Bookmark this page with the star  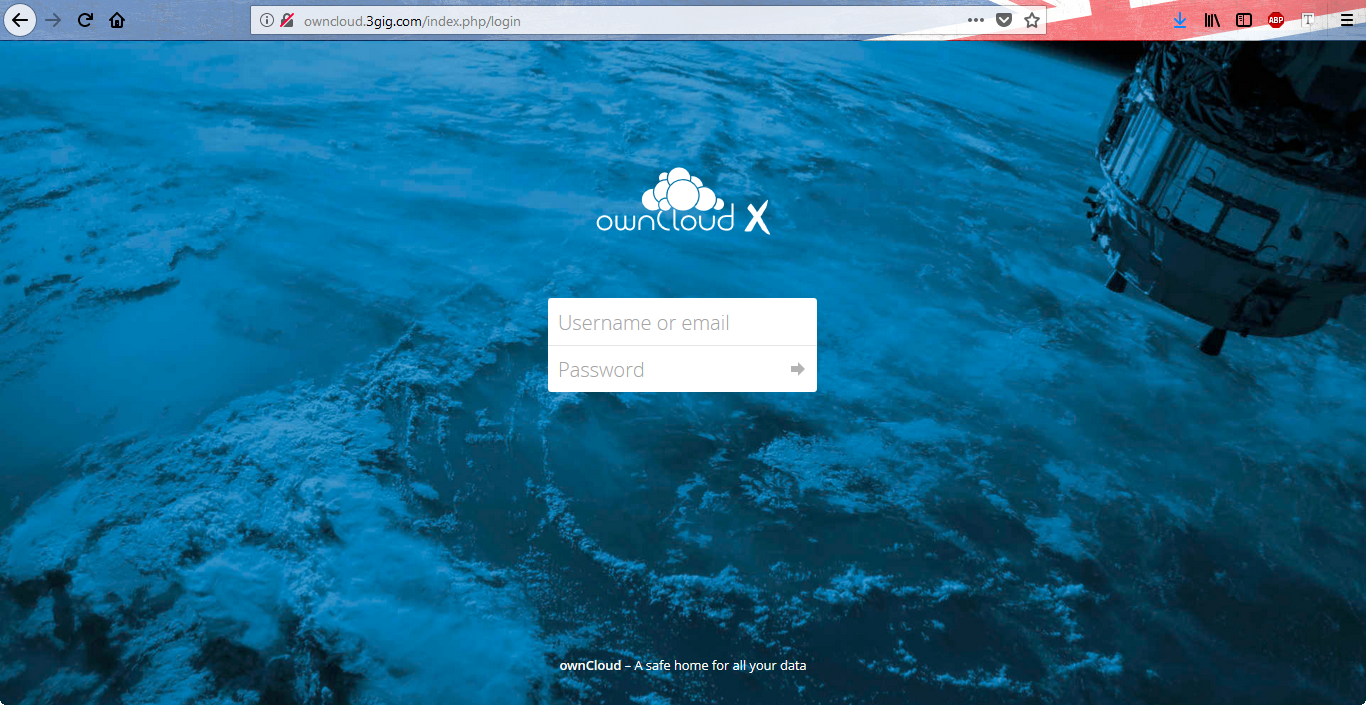[x=1032, y=20]
